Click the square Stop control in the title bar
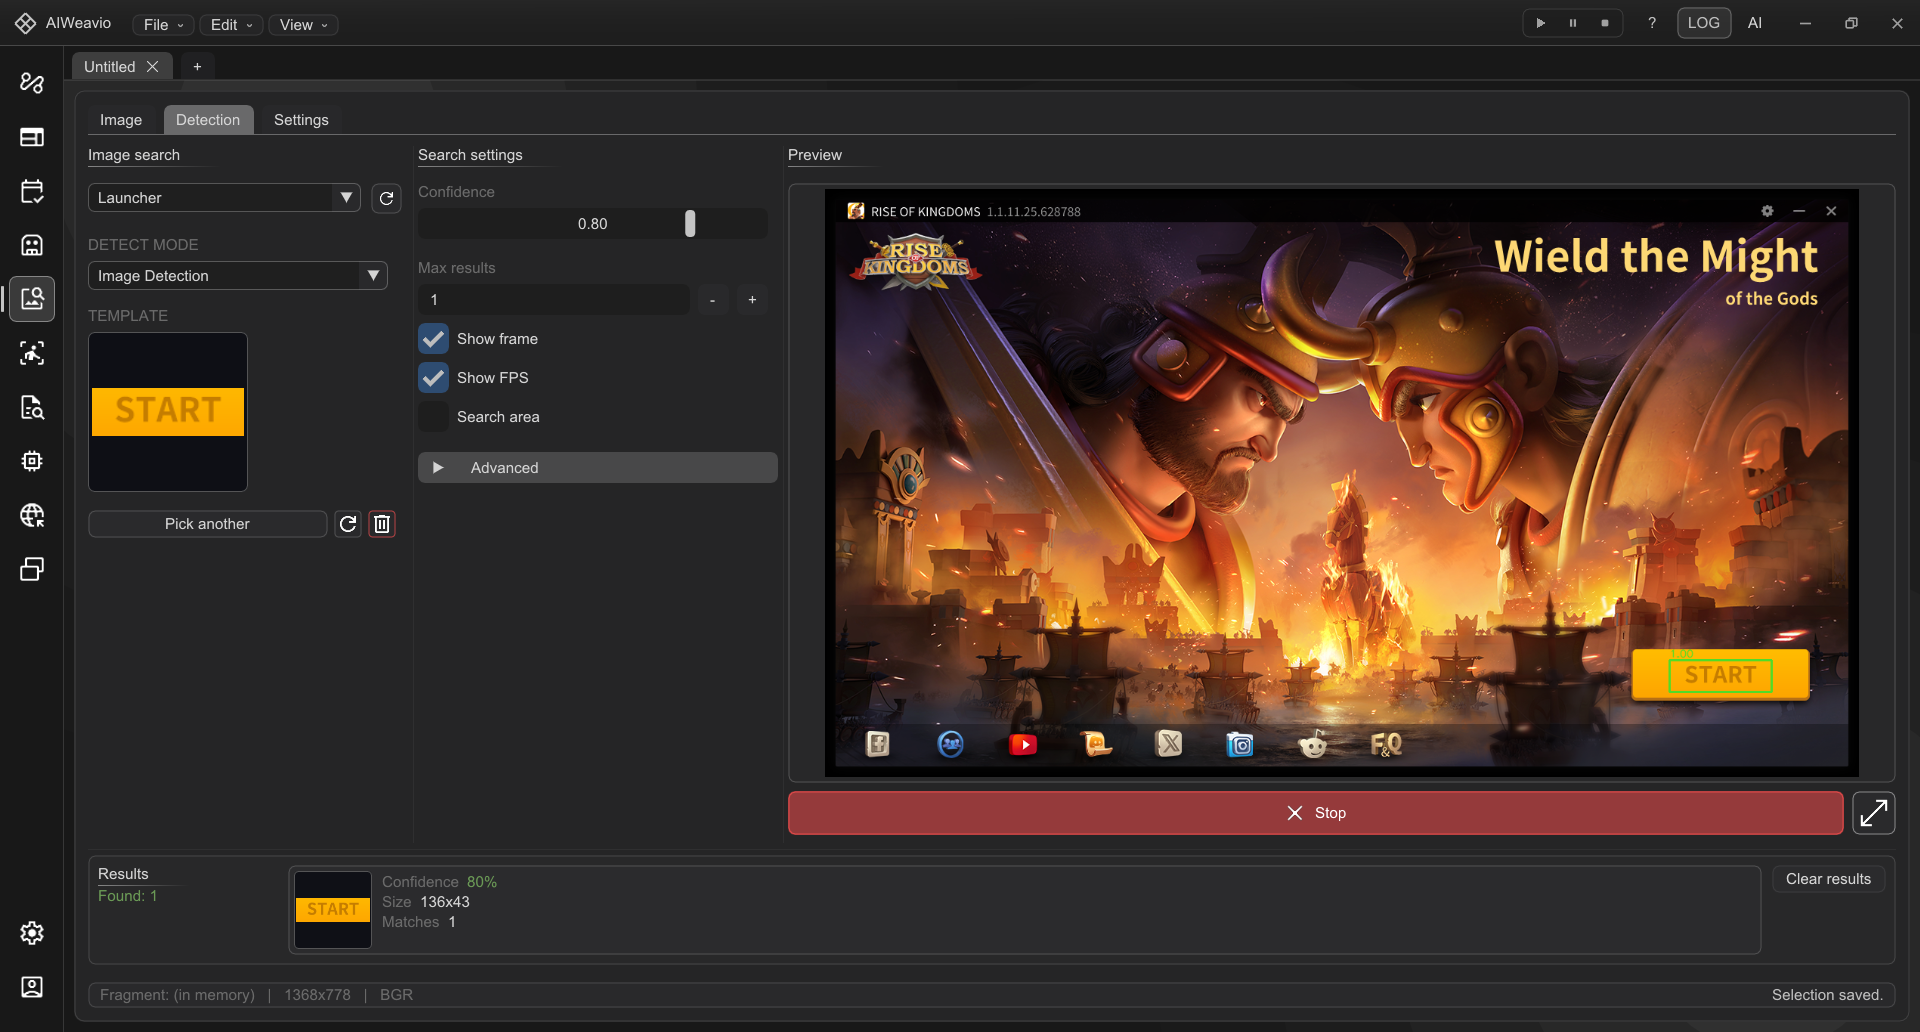Viewport: 1920px width, 1032px height. [x=1605, y=23]
